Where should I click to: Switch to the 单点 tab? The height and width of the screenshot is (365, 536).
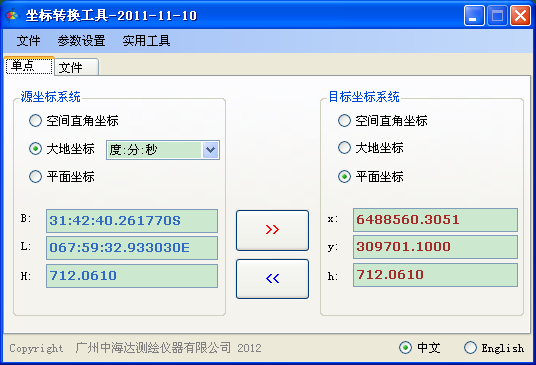point(29,66)
